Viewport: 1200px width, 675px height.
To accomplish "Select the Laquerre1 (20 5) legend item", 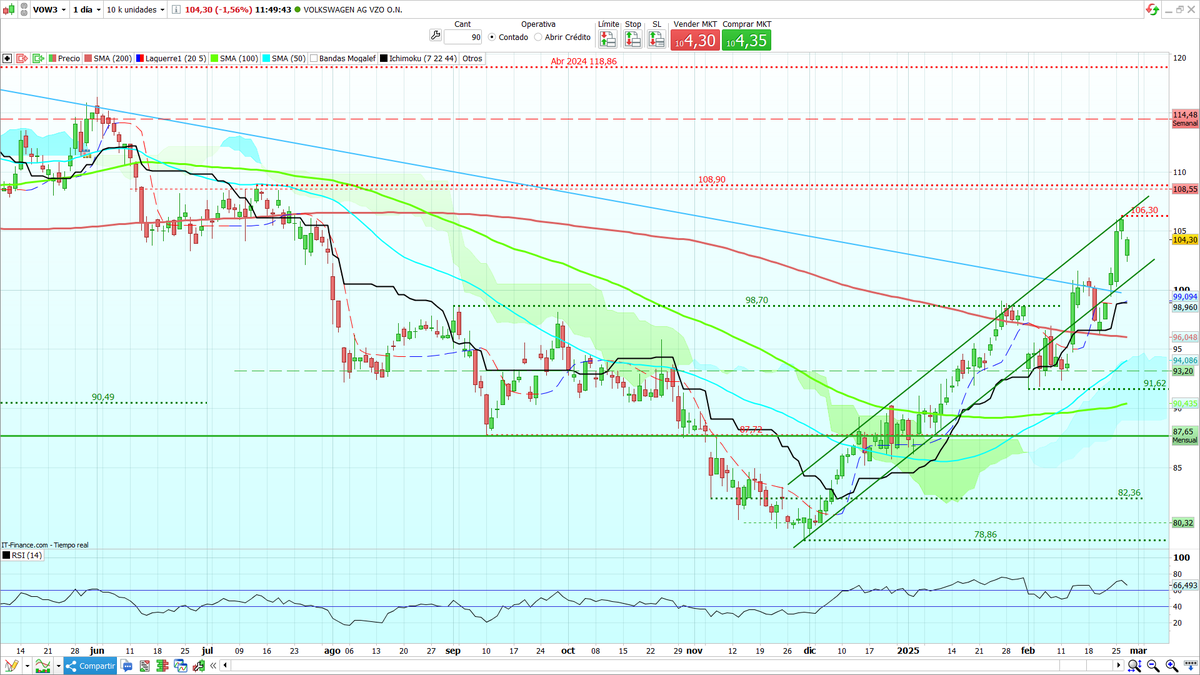I will point(173,58).
